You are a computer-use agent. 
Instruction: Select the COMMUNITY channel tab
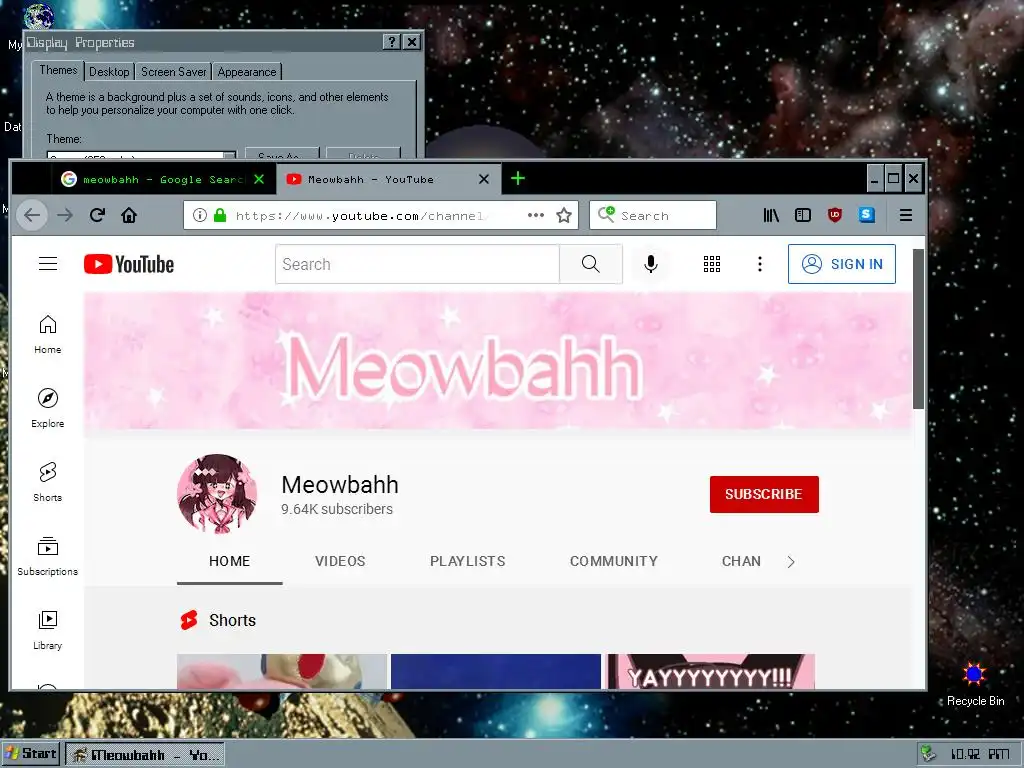[614, 561]
